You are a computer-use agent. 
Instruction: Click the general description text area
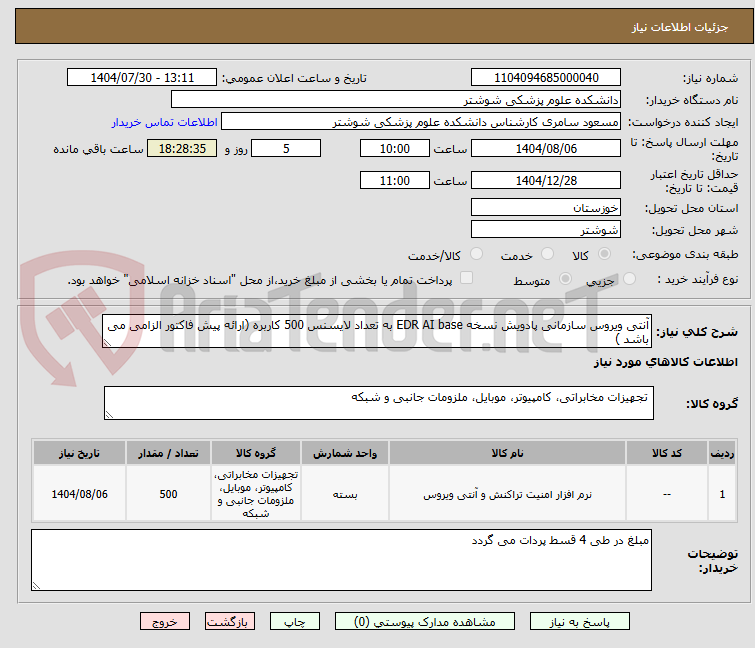click(377, 331)
